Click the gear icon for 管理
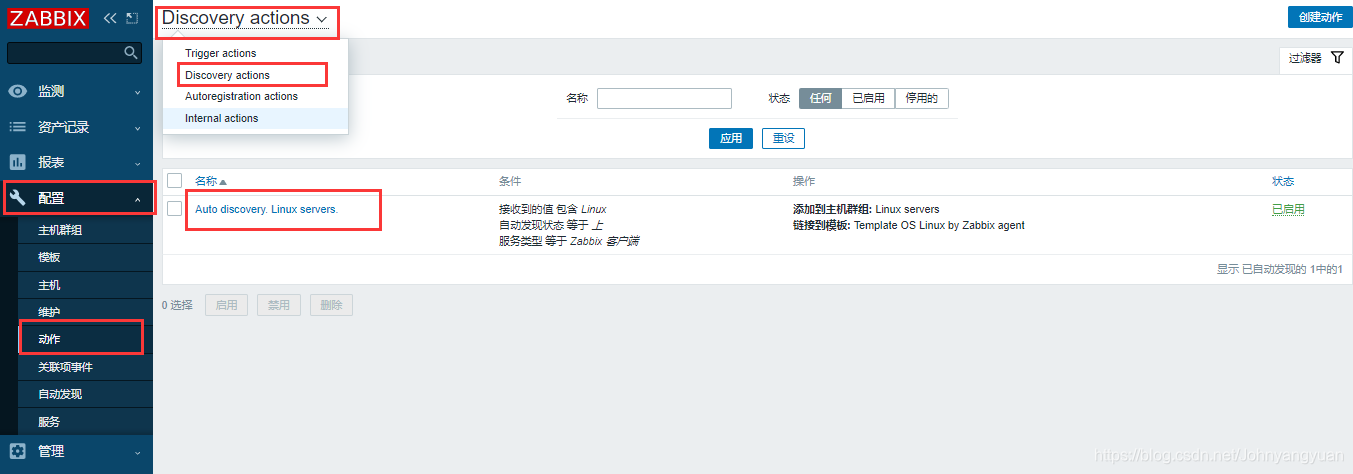The height and width of the screenshot is (474, 1353). pos(17,451)
